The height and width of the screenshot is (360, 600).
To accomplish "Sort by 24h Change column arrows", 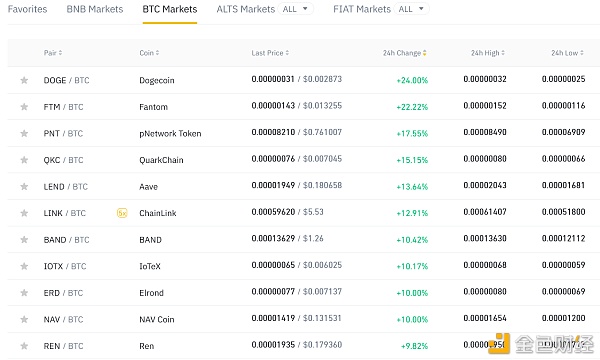I will point(424,53).
